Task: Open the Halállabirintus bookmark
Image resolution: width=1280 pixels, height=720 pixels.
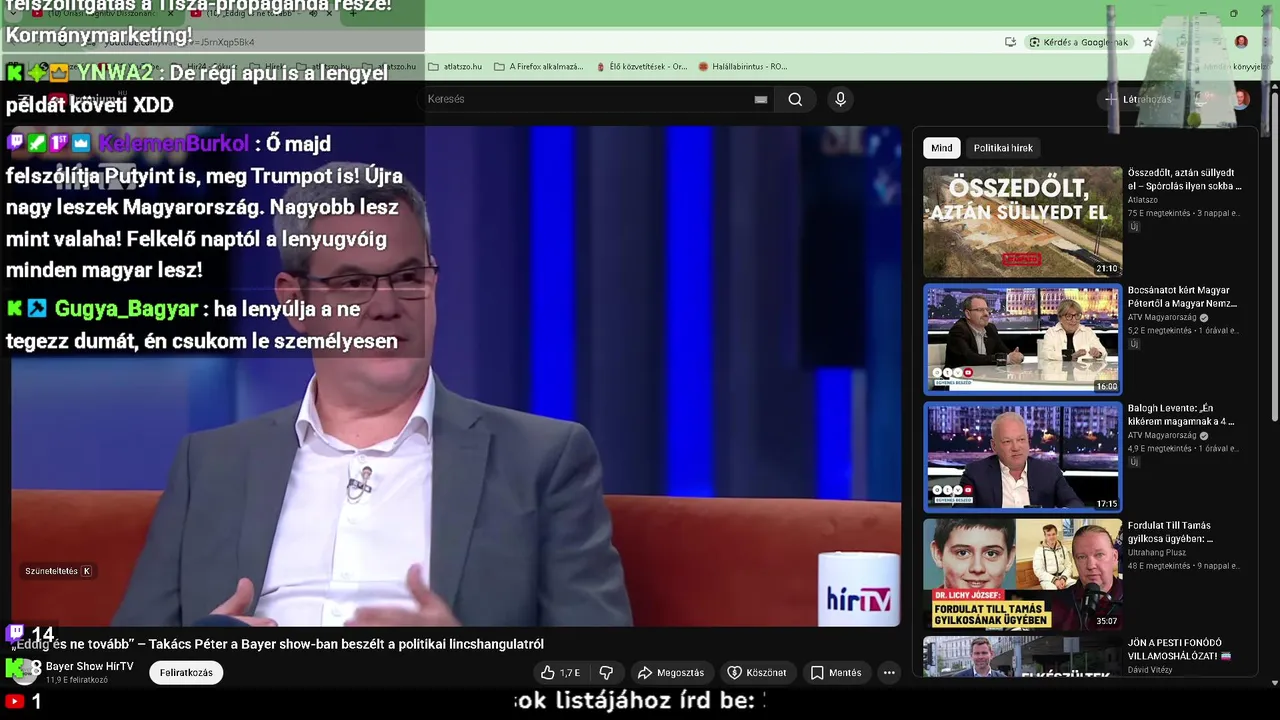Action: coord(742,67)
